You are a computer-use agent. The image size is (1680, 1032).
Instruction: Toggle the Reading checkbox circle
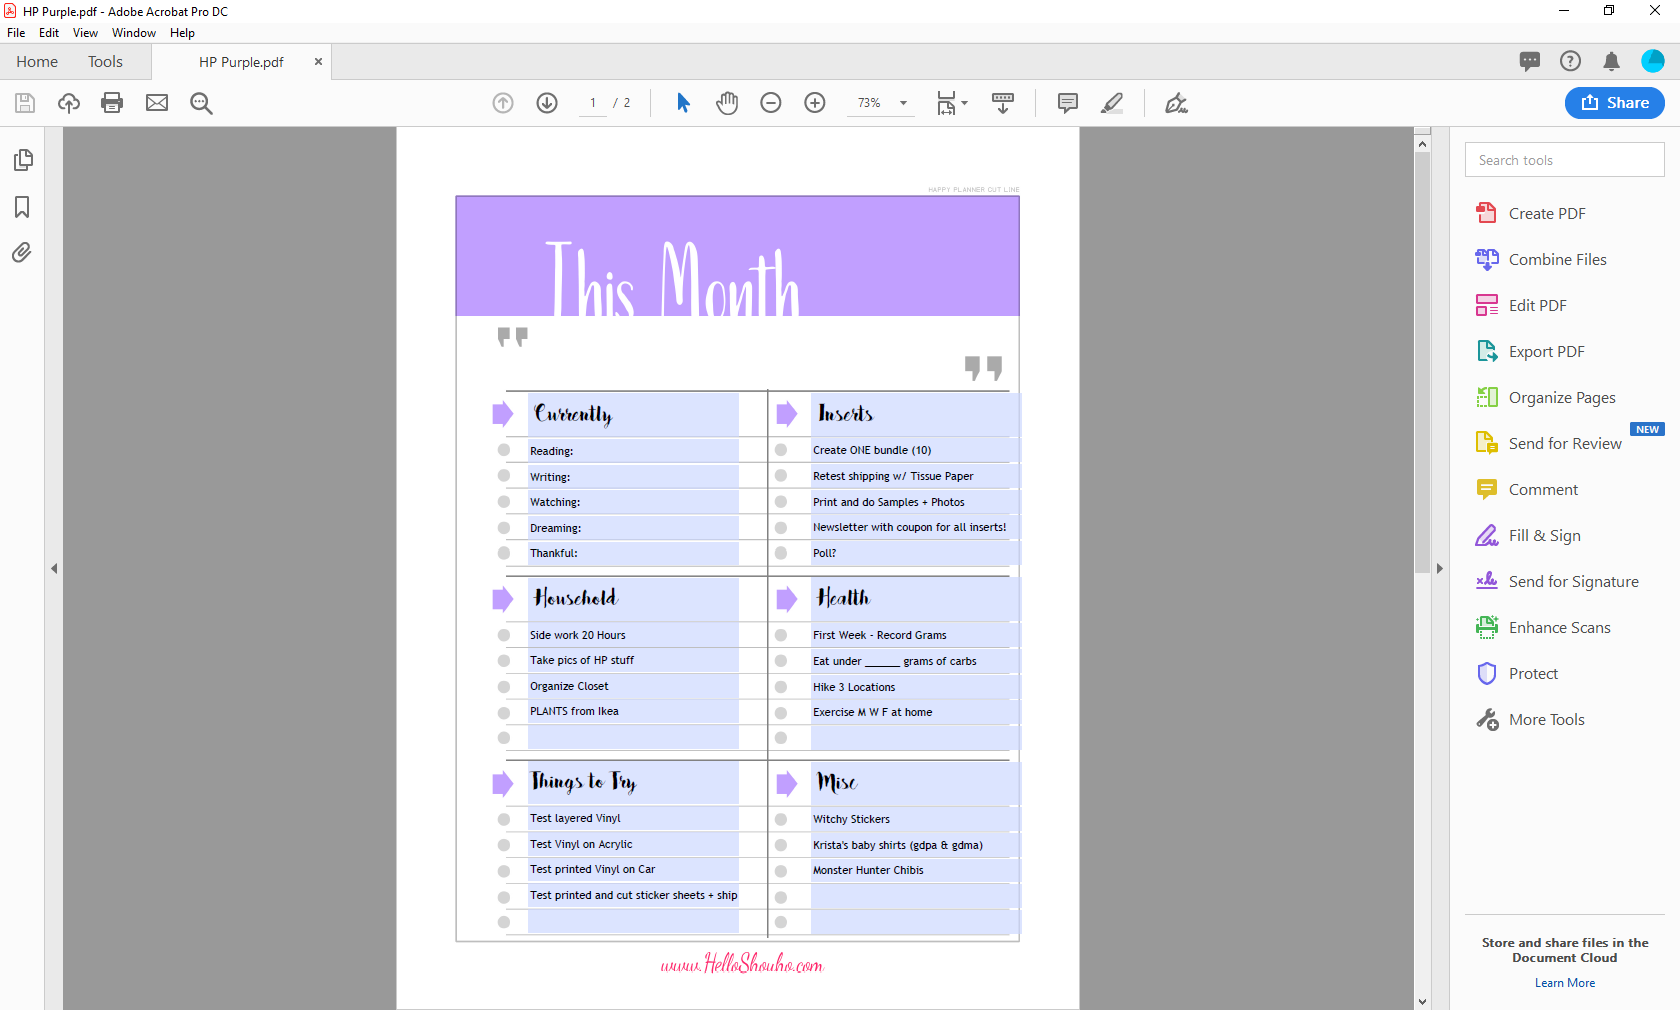tap(504, 450)
